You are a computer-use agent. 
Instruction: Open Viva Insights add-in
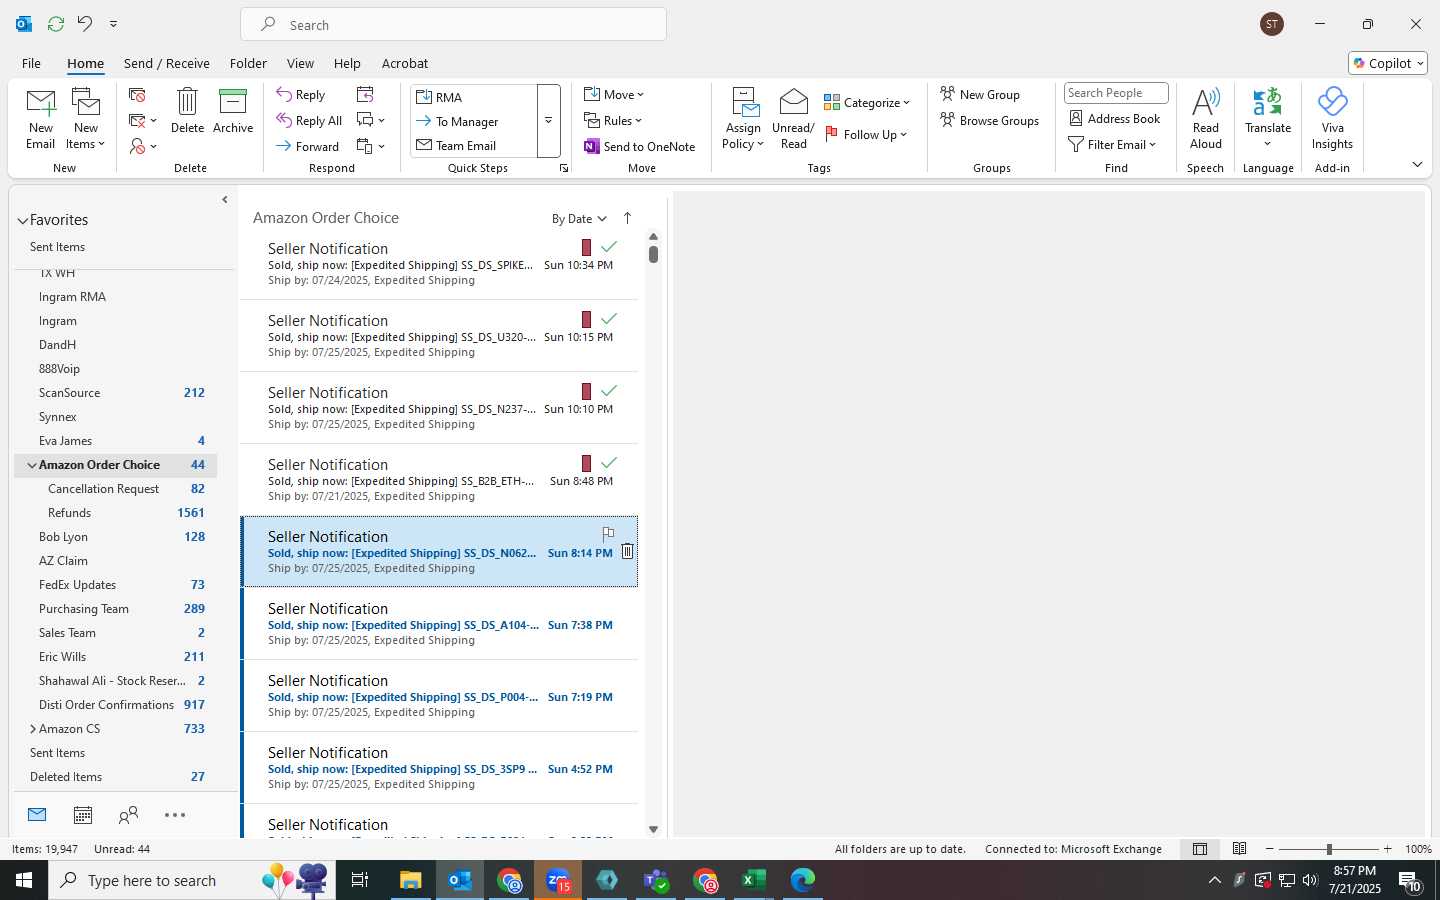[1332, 118]
